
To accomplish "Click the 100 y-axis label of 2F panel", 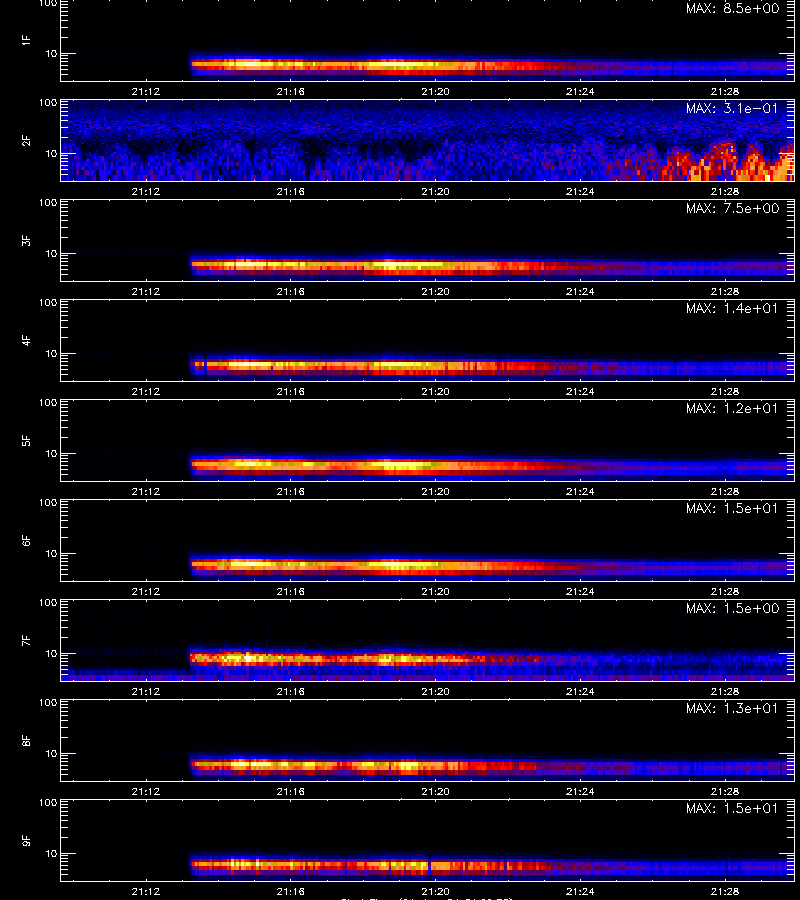I will (48, 103).
